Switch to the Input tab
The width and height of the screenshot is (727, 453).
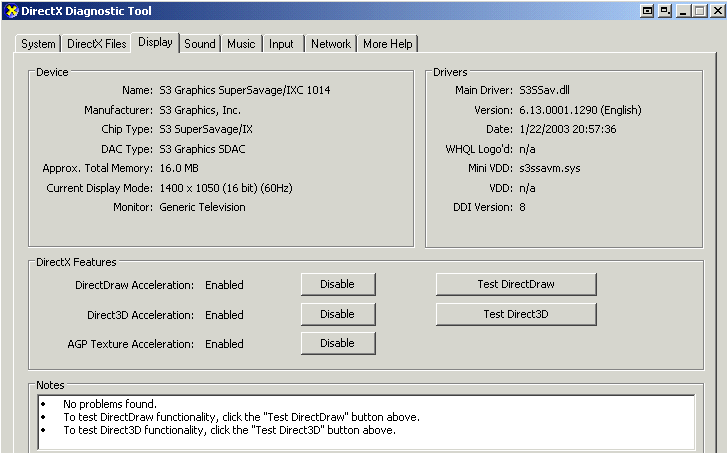click(x=281, y=44)
